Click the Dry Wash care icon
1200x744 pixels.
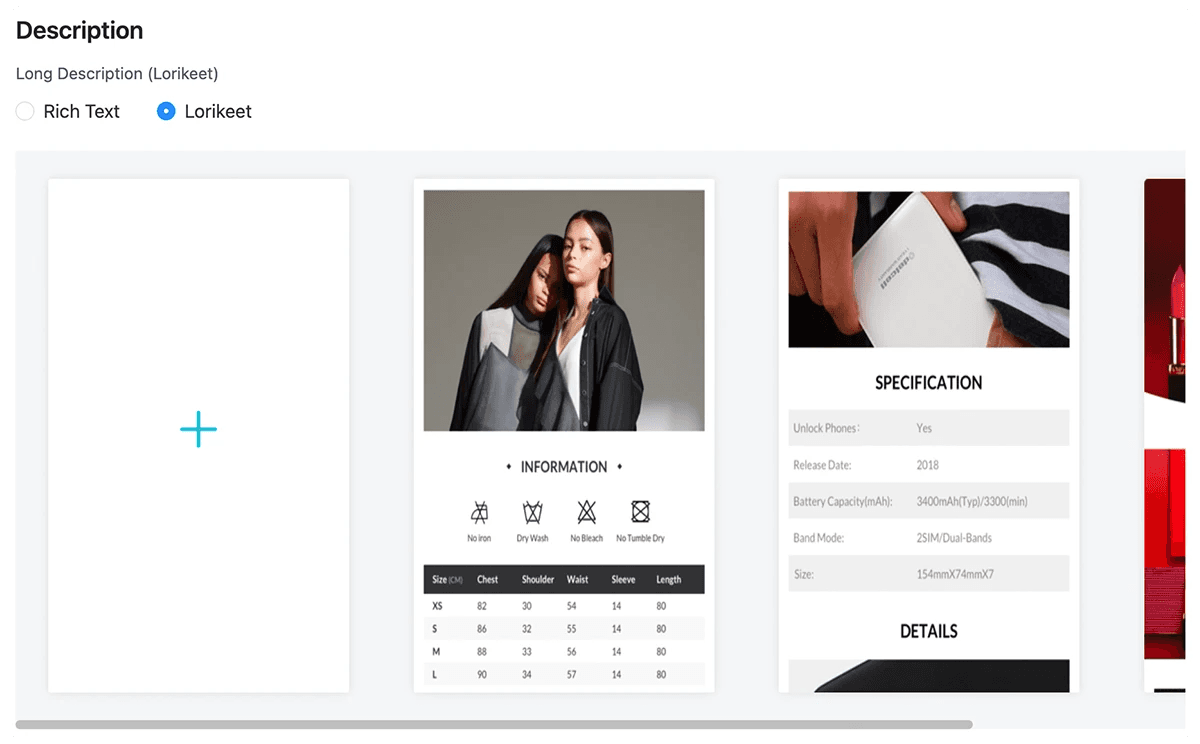click(x=532, y=513)
